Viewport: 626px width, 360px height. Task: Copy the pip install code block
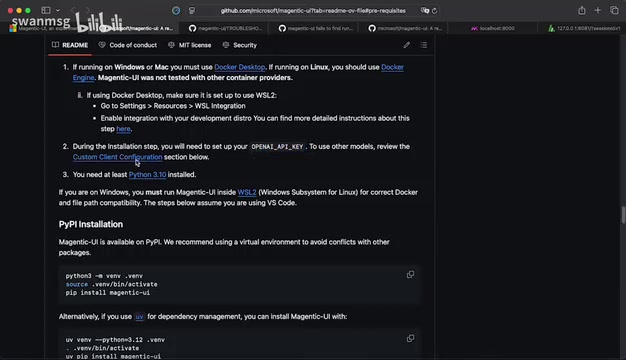(410, 275)
